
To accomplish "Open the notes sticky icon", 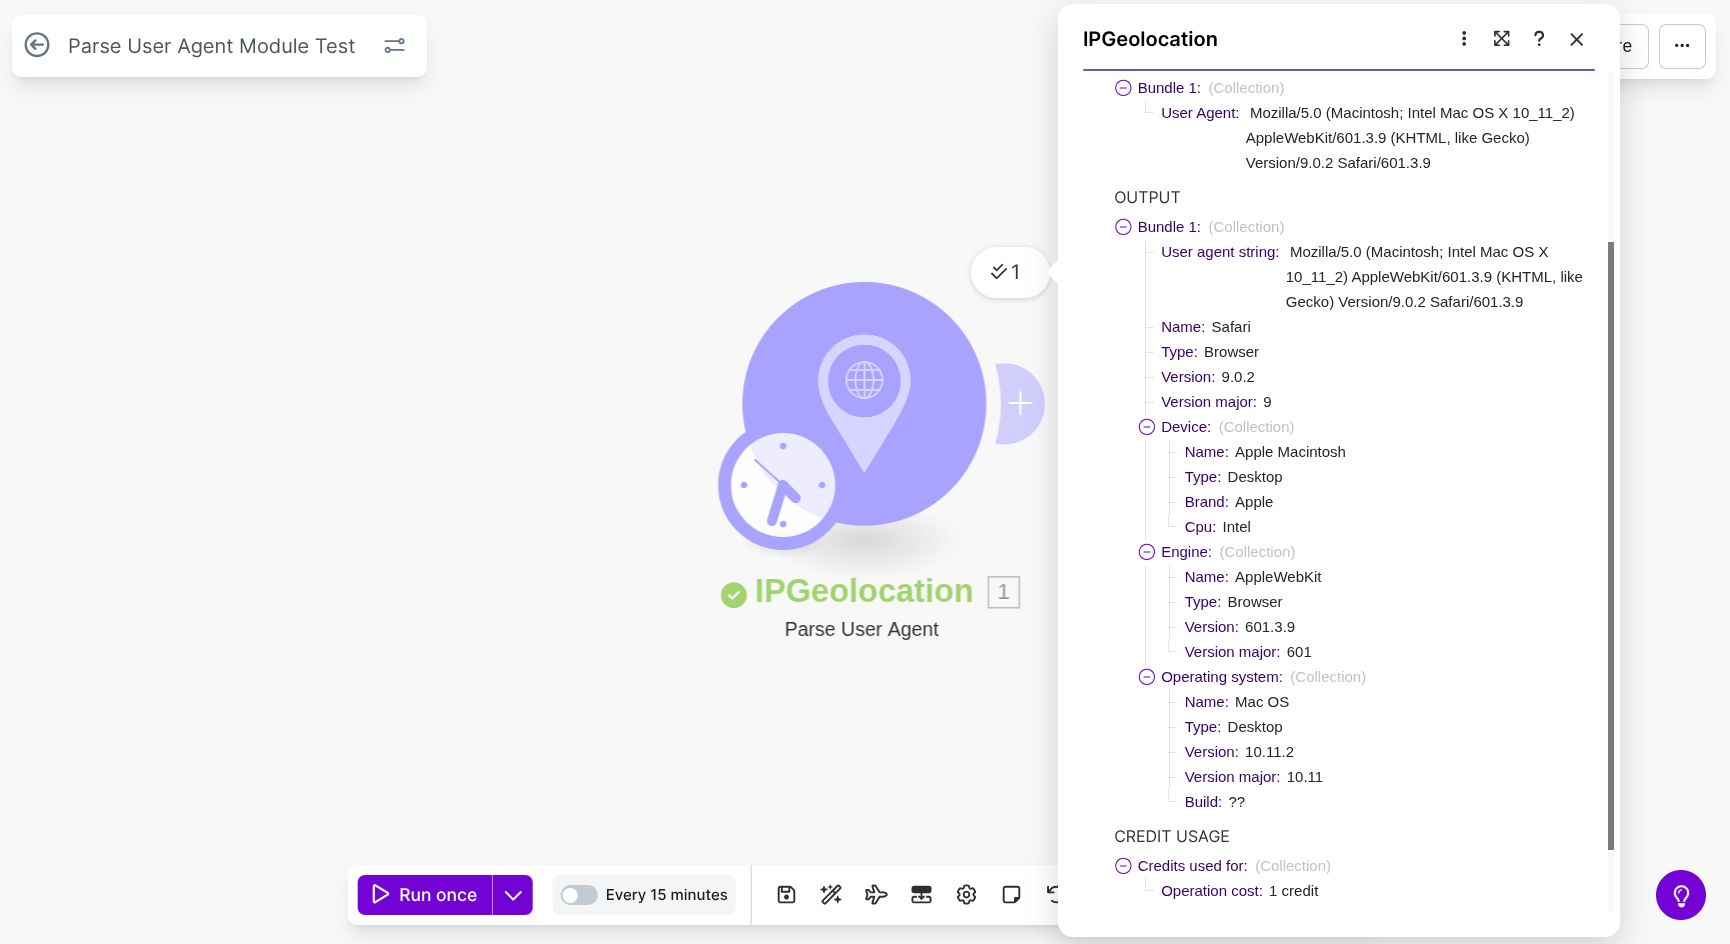I will pyautogui.click(x=1011, y=895).
